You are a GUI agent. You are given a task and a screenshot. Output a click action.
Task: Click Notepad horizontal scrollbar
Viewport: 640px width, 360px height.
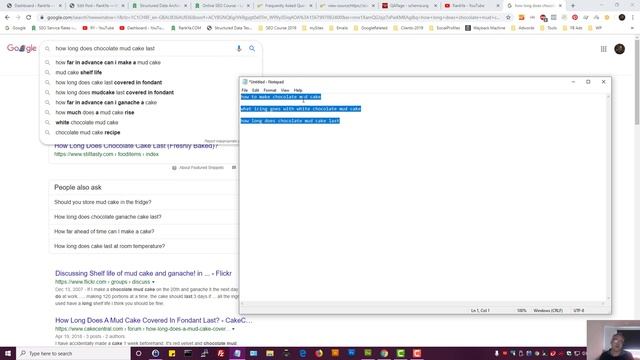click(x=423, y=304)
